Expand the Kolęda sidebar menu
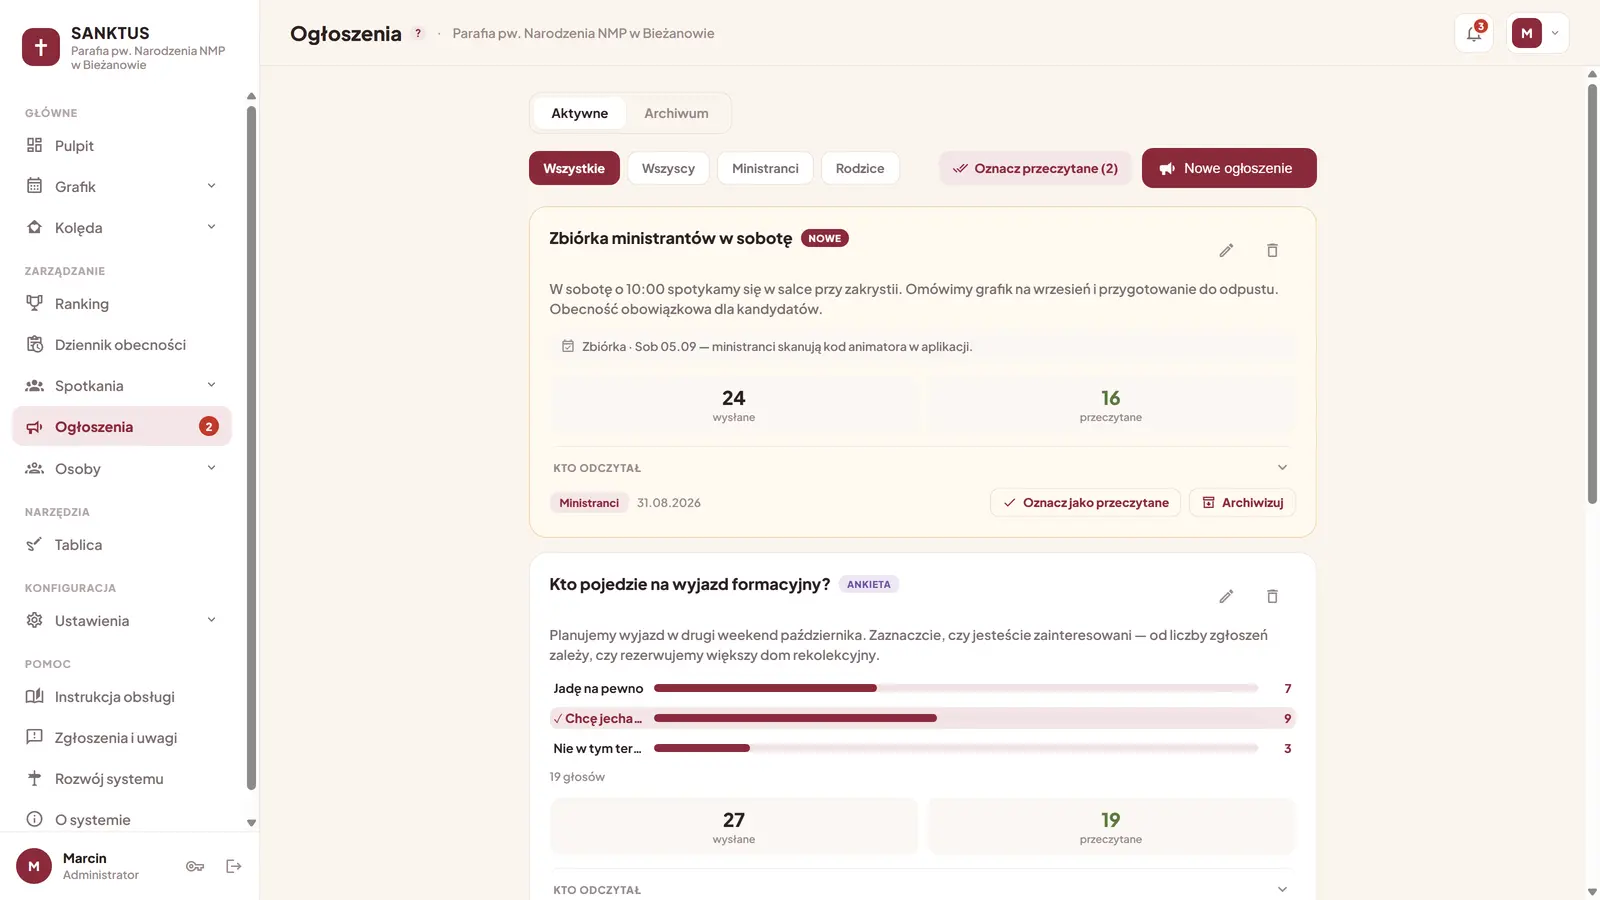This screenshot has height=900, width=1600. tap(122, 228)
